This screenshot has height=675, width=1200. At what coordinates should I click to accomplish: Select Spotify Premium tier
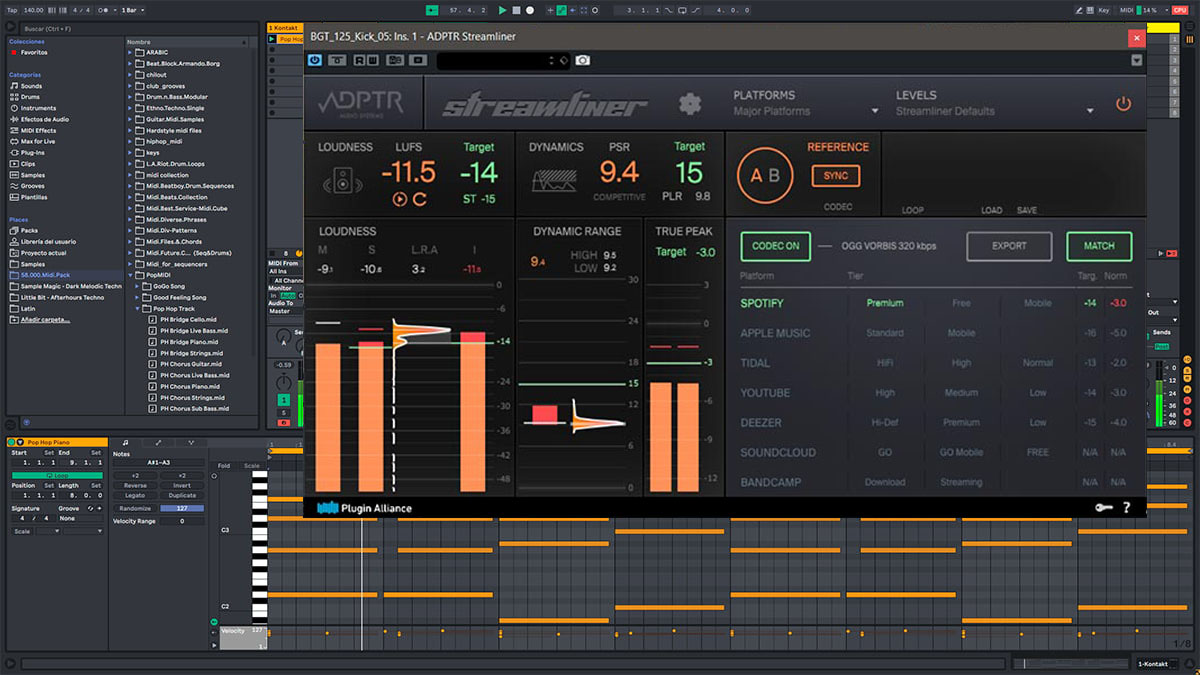[x=885, y=303]
